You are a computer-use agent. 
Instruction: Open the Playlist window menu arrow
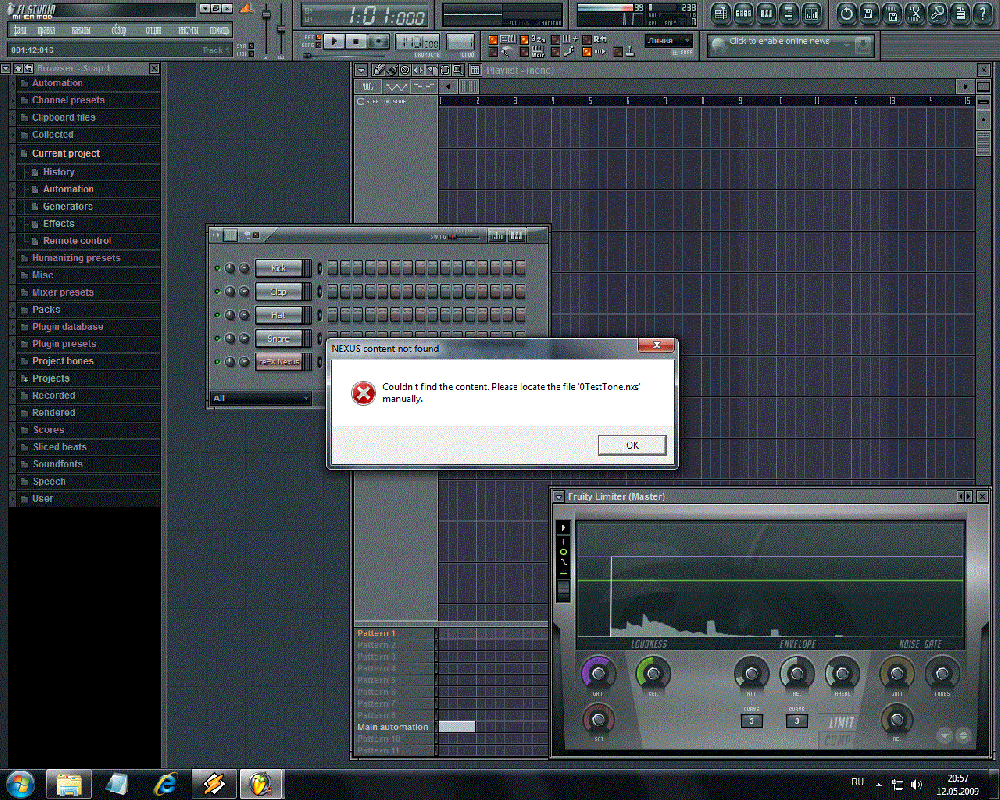tap(361, 70)
